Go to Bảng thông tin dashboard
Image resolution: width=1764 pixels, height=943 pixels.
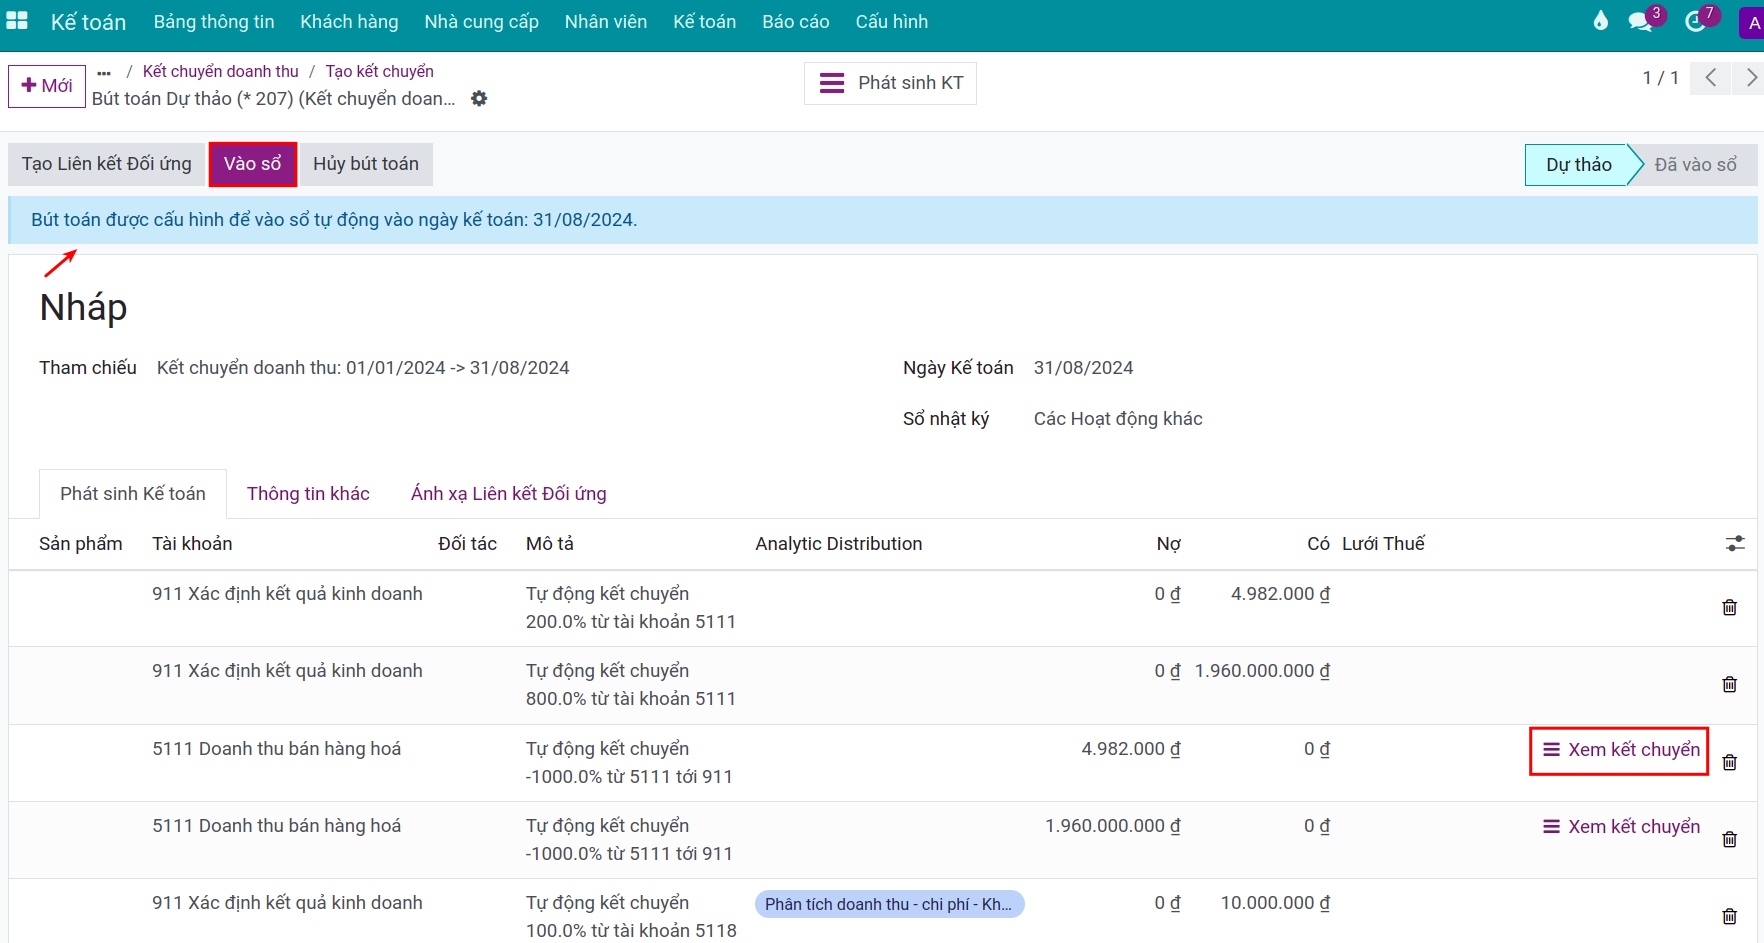214,21
